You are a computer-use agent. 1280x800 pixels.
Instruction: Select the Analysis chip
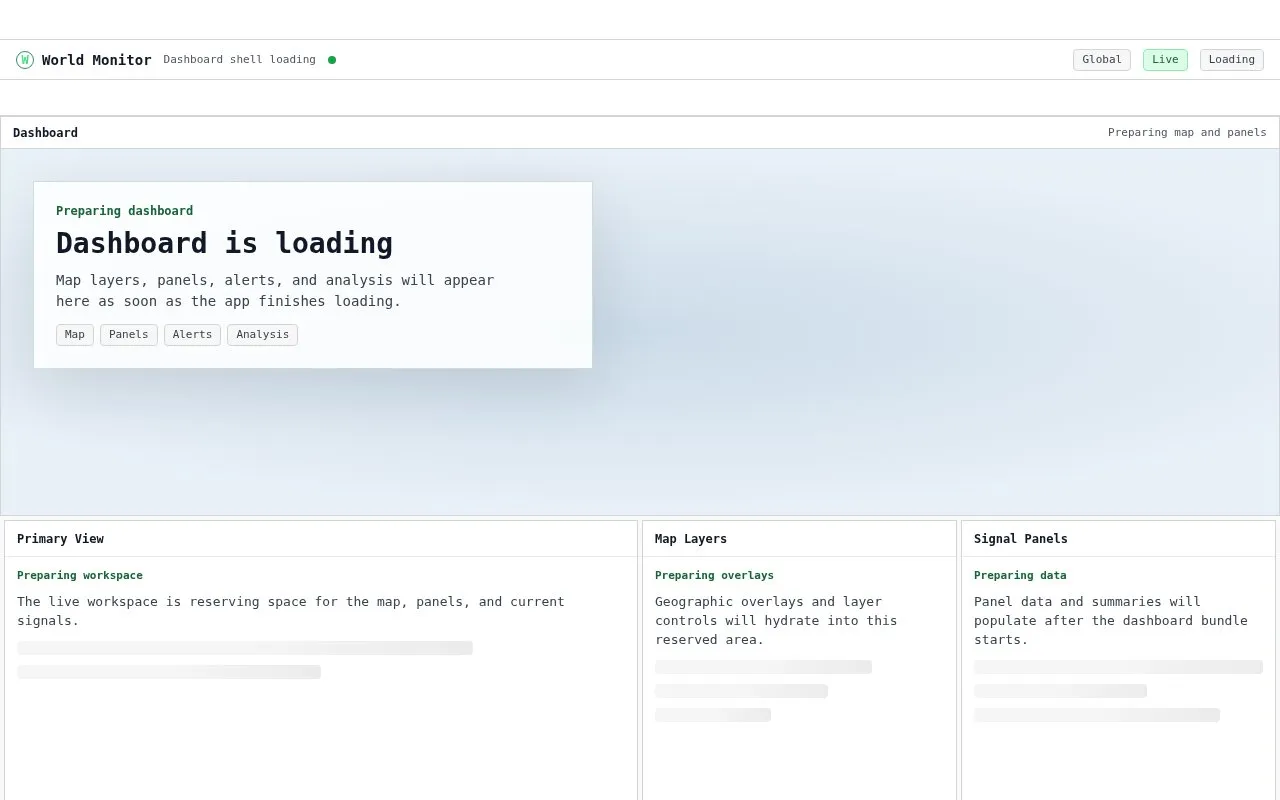coord(262,335)
